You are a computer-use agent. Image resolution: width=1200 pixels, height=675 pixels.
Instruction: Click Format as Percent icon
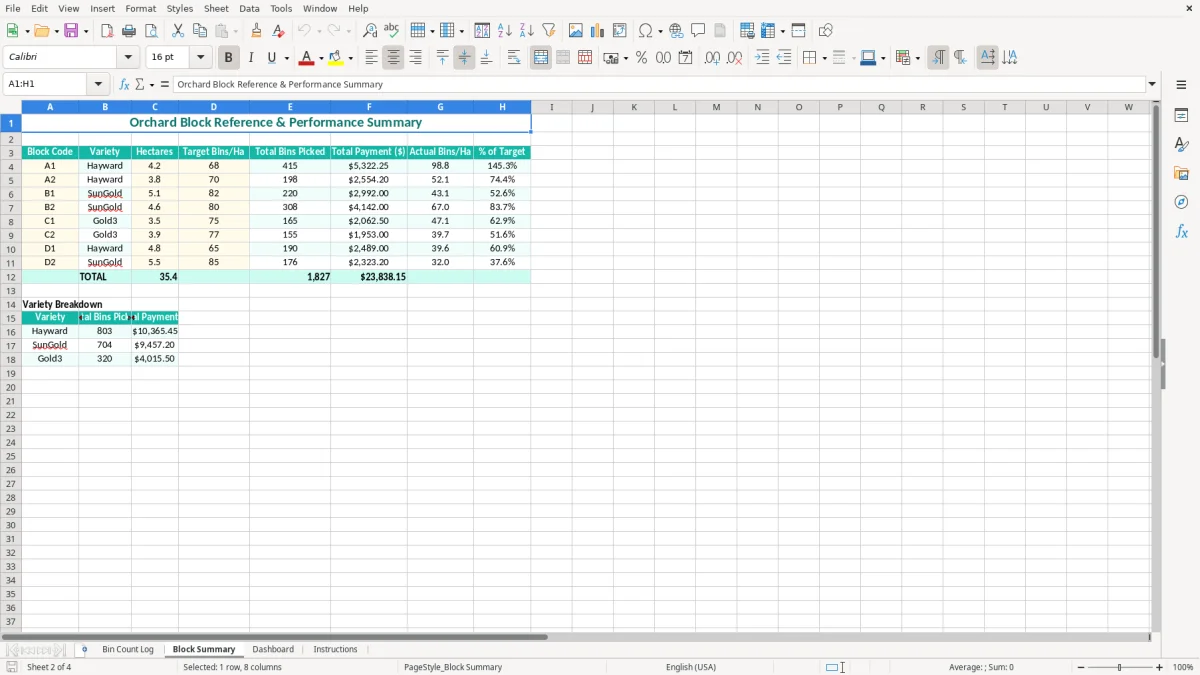[642, 58]
